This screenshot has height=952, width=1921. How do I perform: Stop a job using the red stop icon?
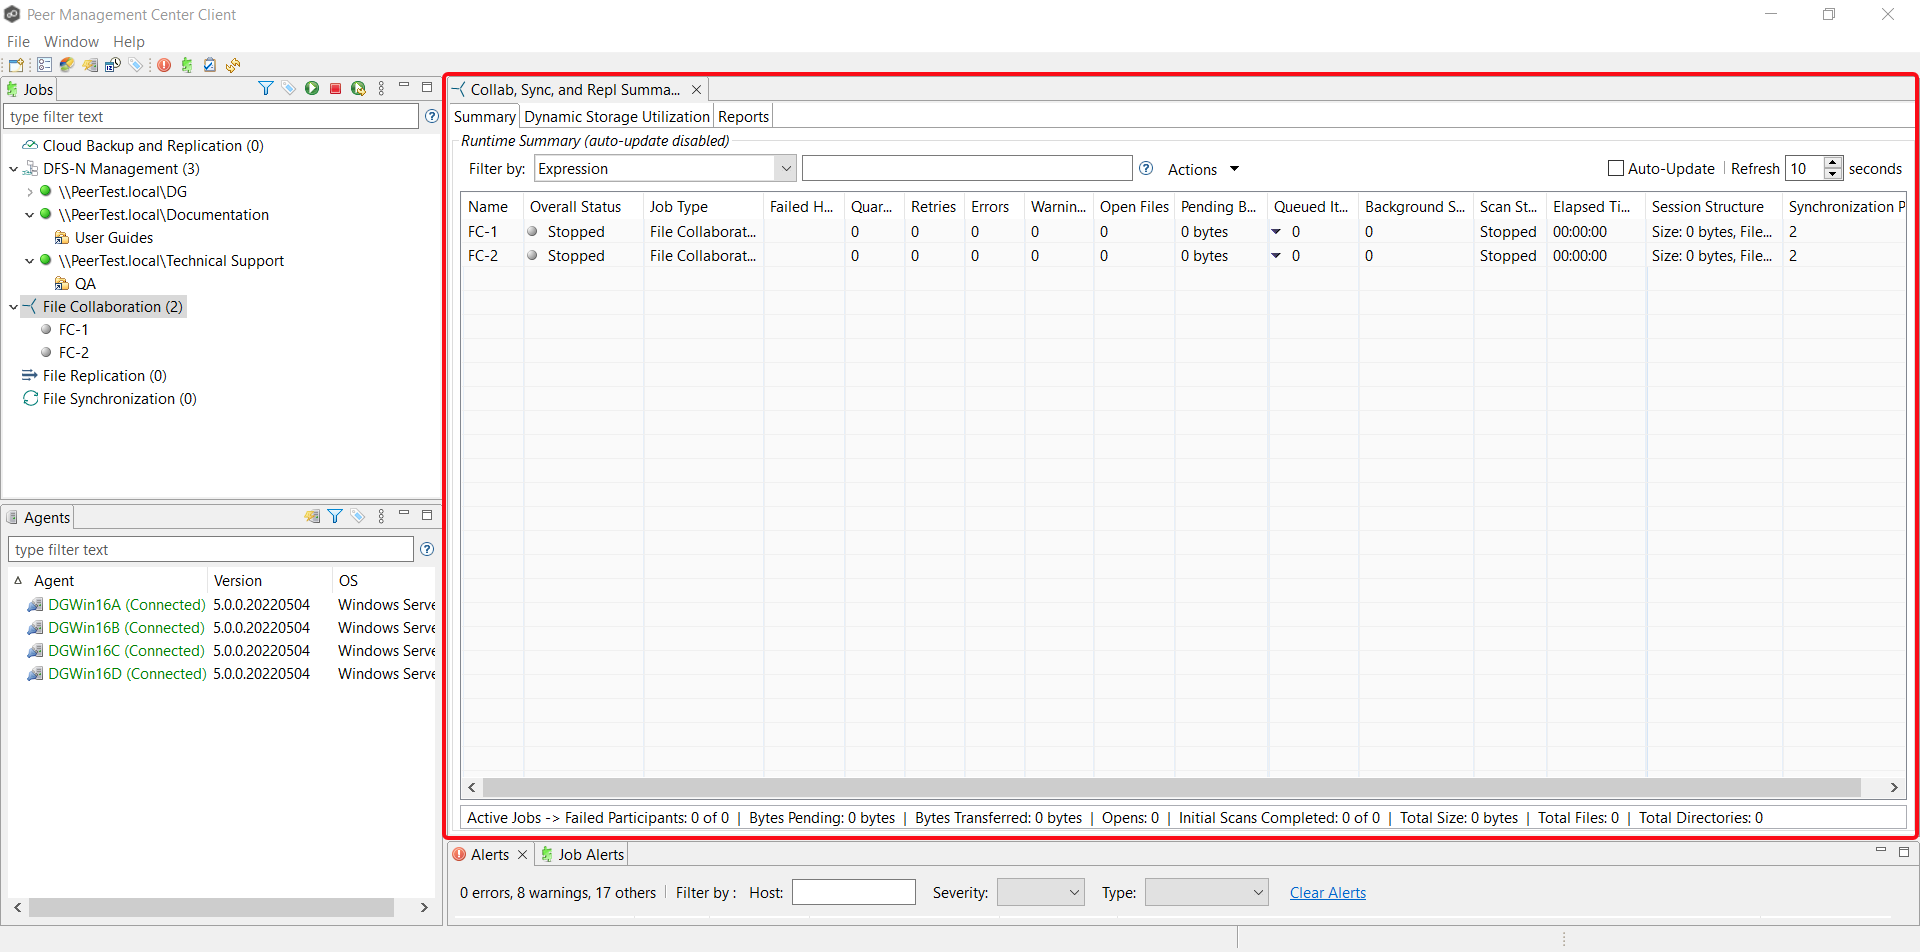point(336,88)
